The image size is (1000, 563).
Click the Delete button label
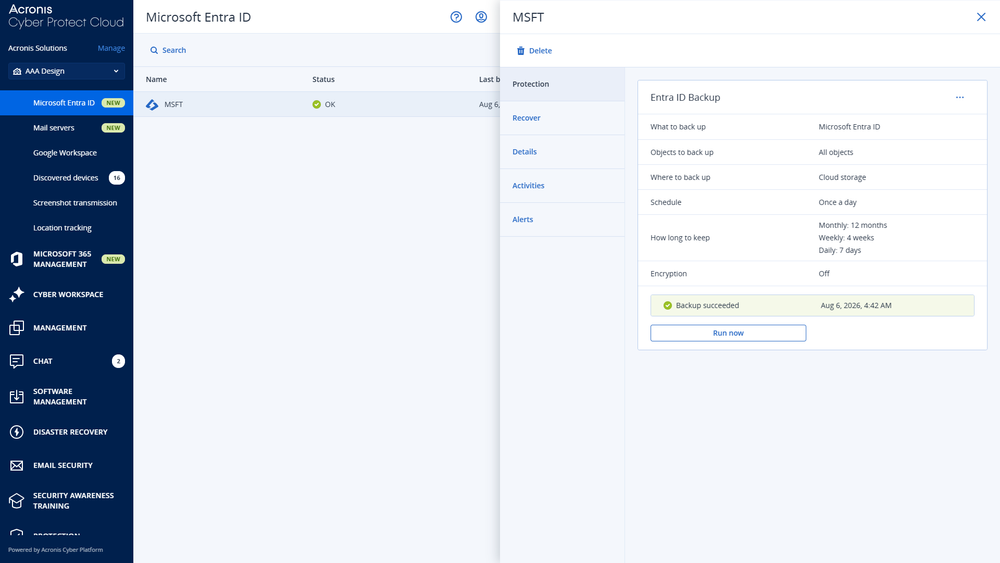[x=540, y=50]
